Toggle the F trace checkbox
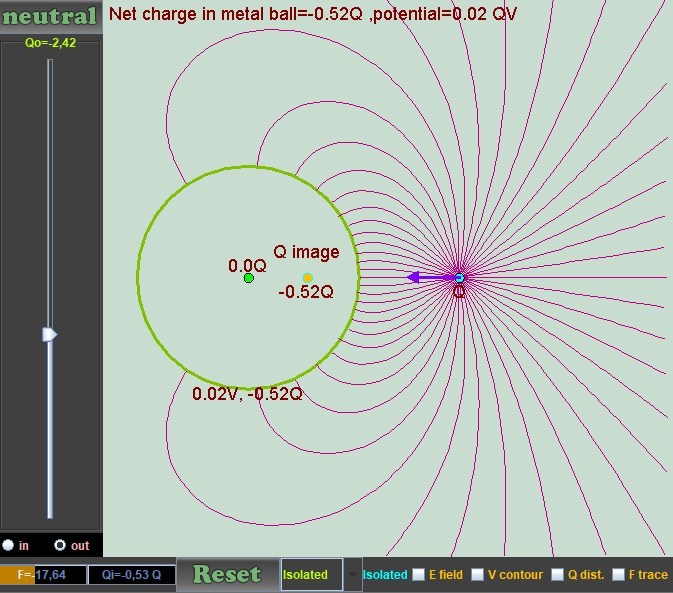 coord(618,575)
